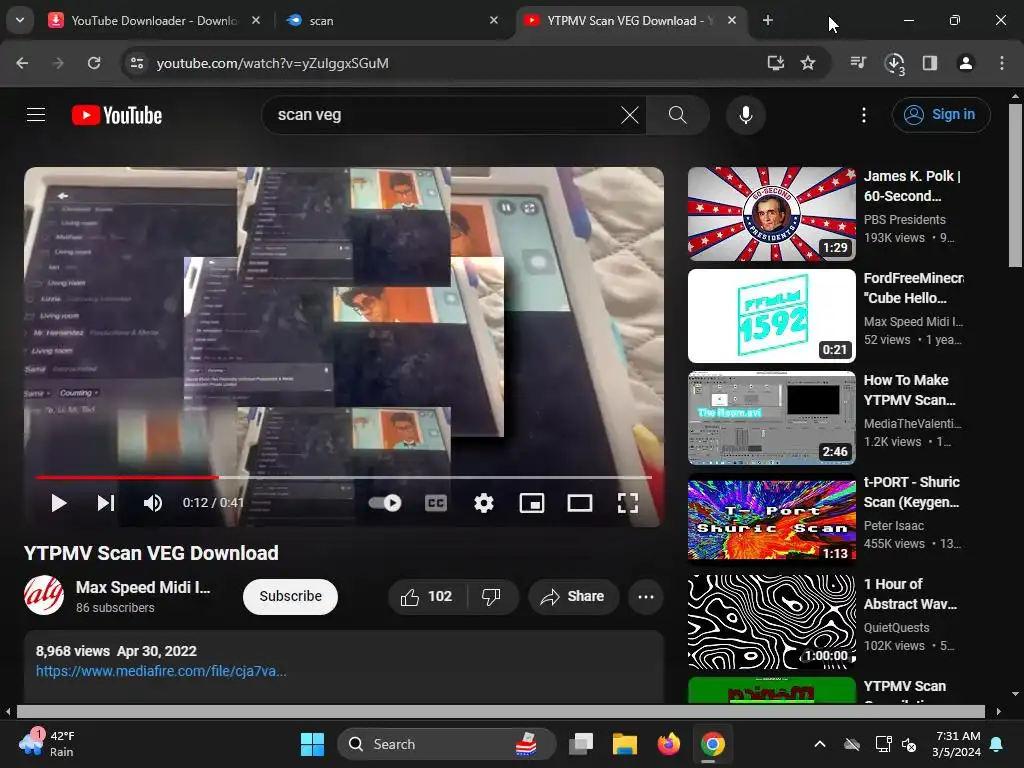Toggle the autoplay switch
The height and width of the screenshot is (768, 1024).
click(385, 503)
